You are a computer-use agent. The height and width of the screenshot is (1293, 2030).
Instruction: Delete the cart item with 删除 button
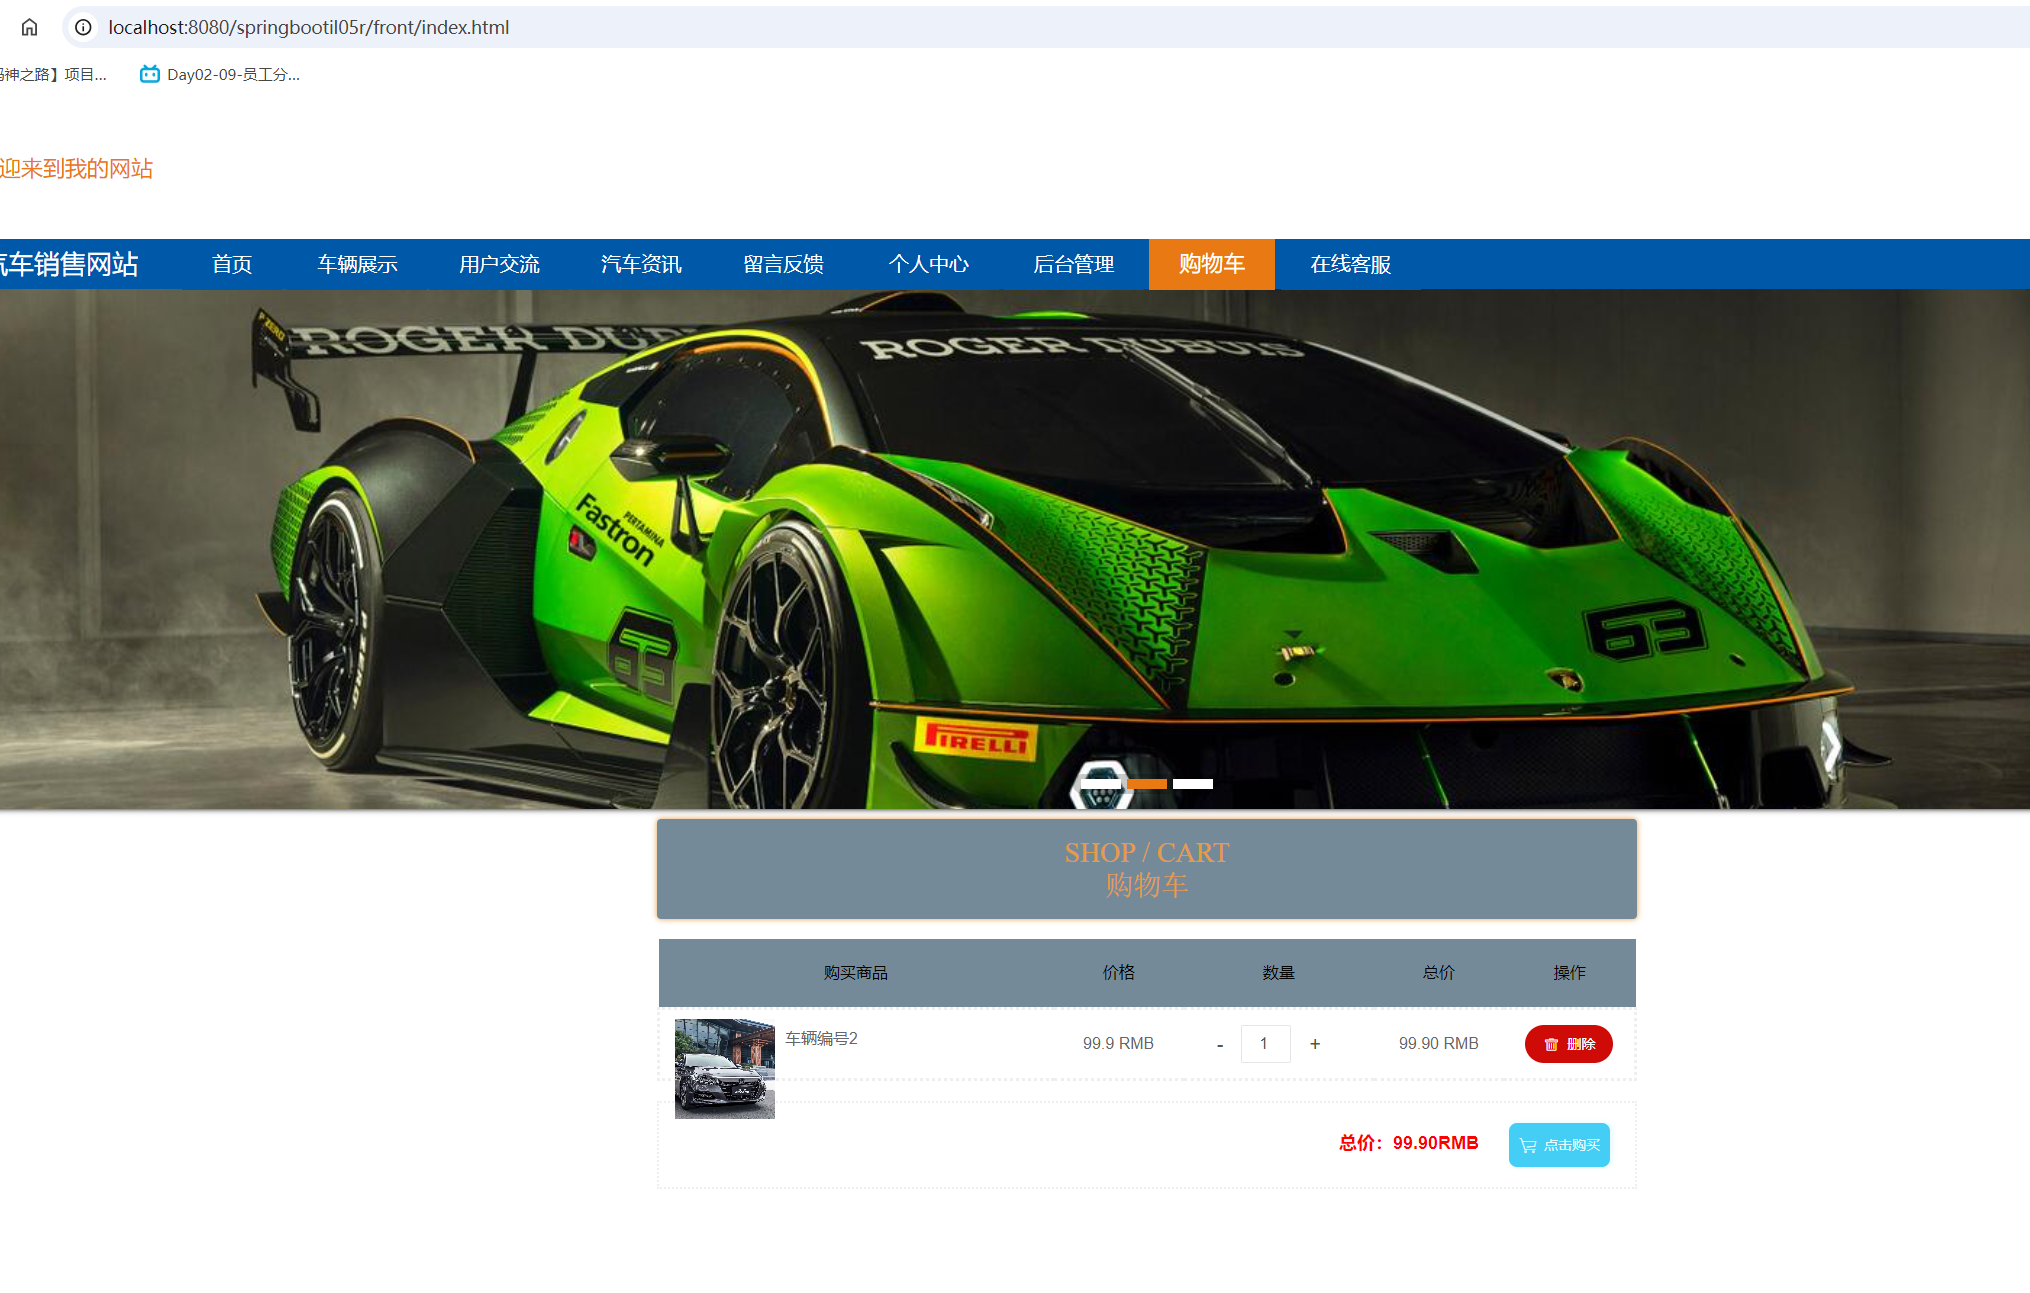point(1568,1044)
